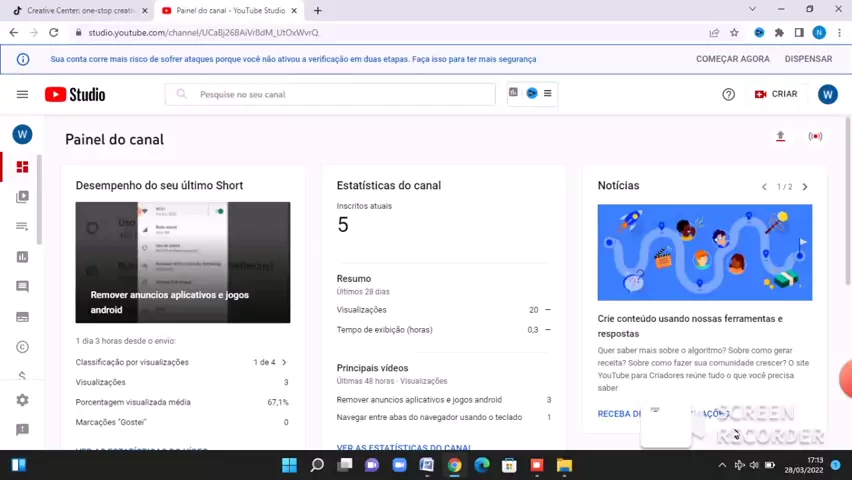The image size is (852, 480).
Task: Click COMEÇAR AGORA in the security banner
Action: click(732, 59)
